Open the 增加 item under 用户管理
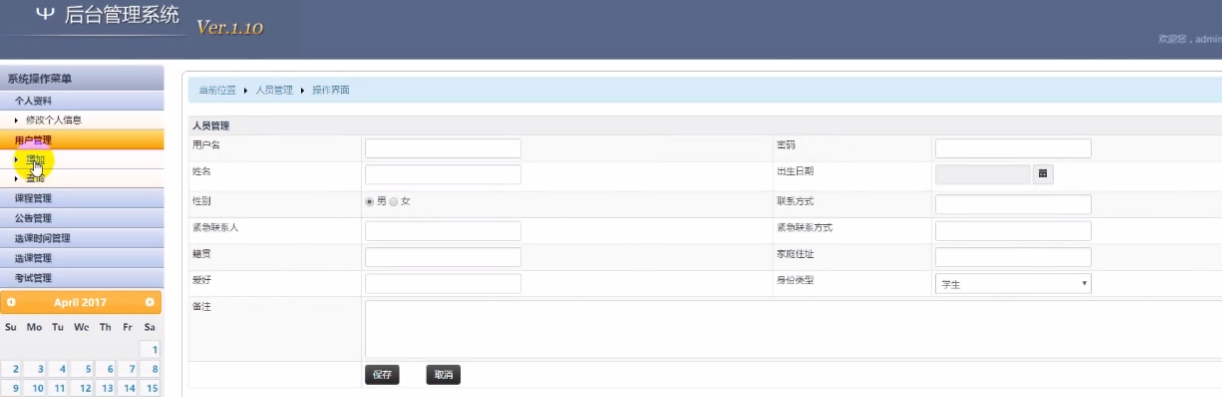Image resolution: width=1222 pixels, height=397 pixels. 35,159
